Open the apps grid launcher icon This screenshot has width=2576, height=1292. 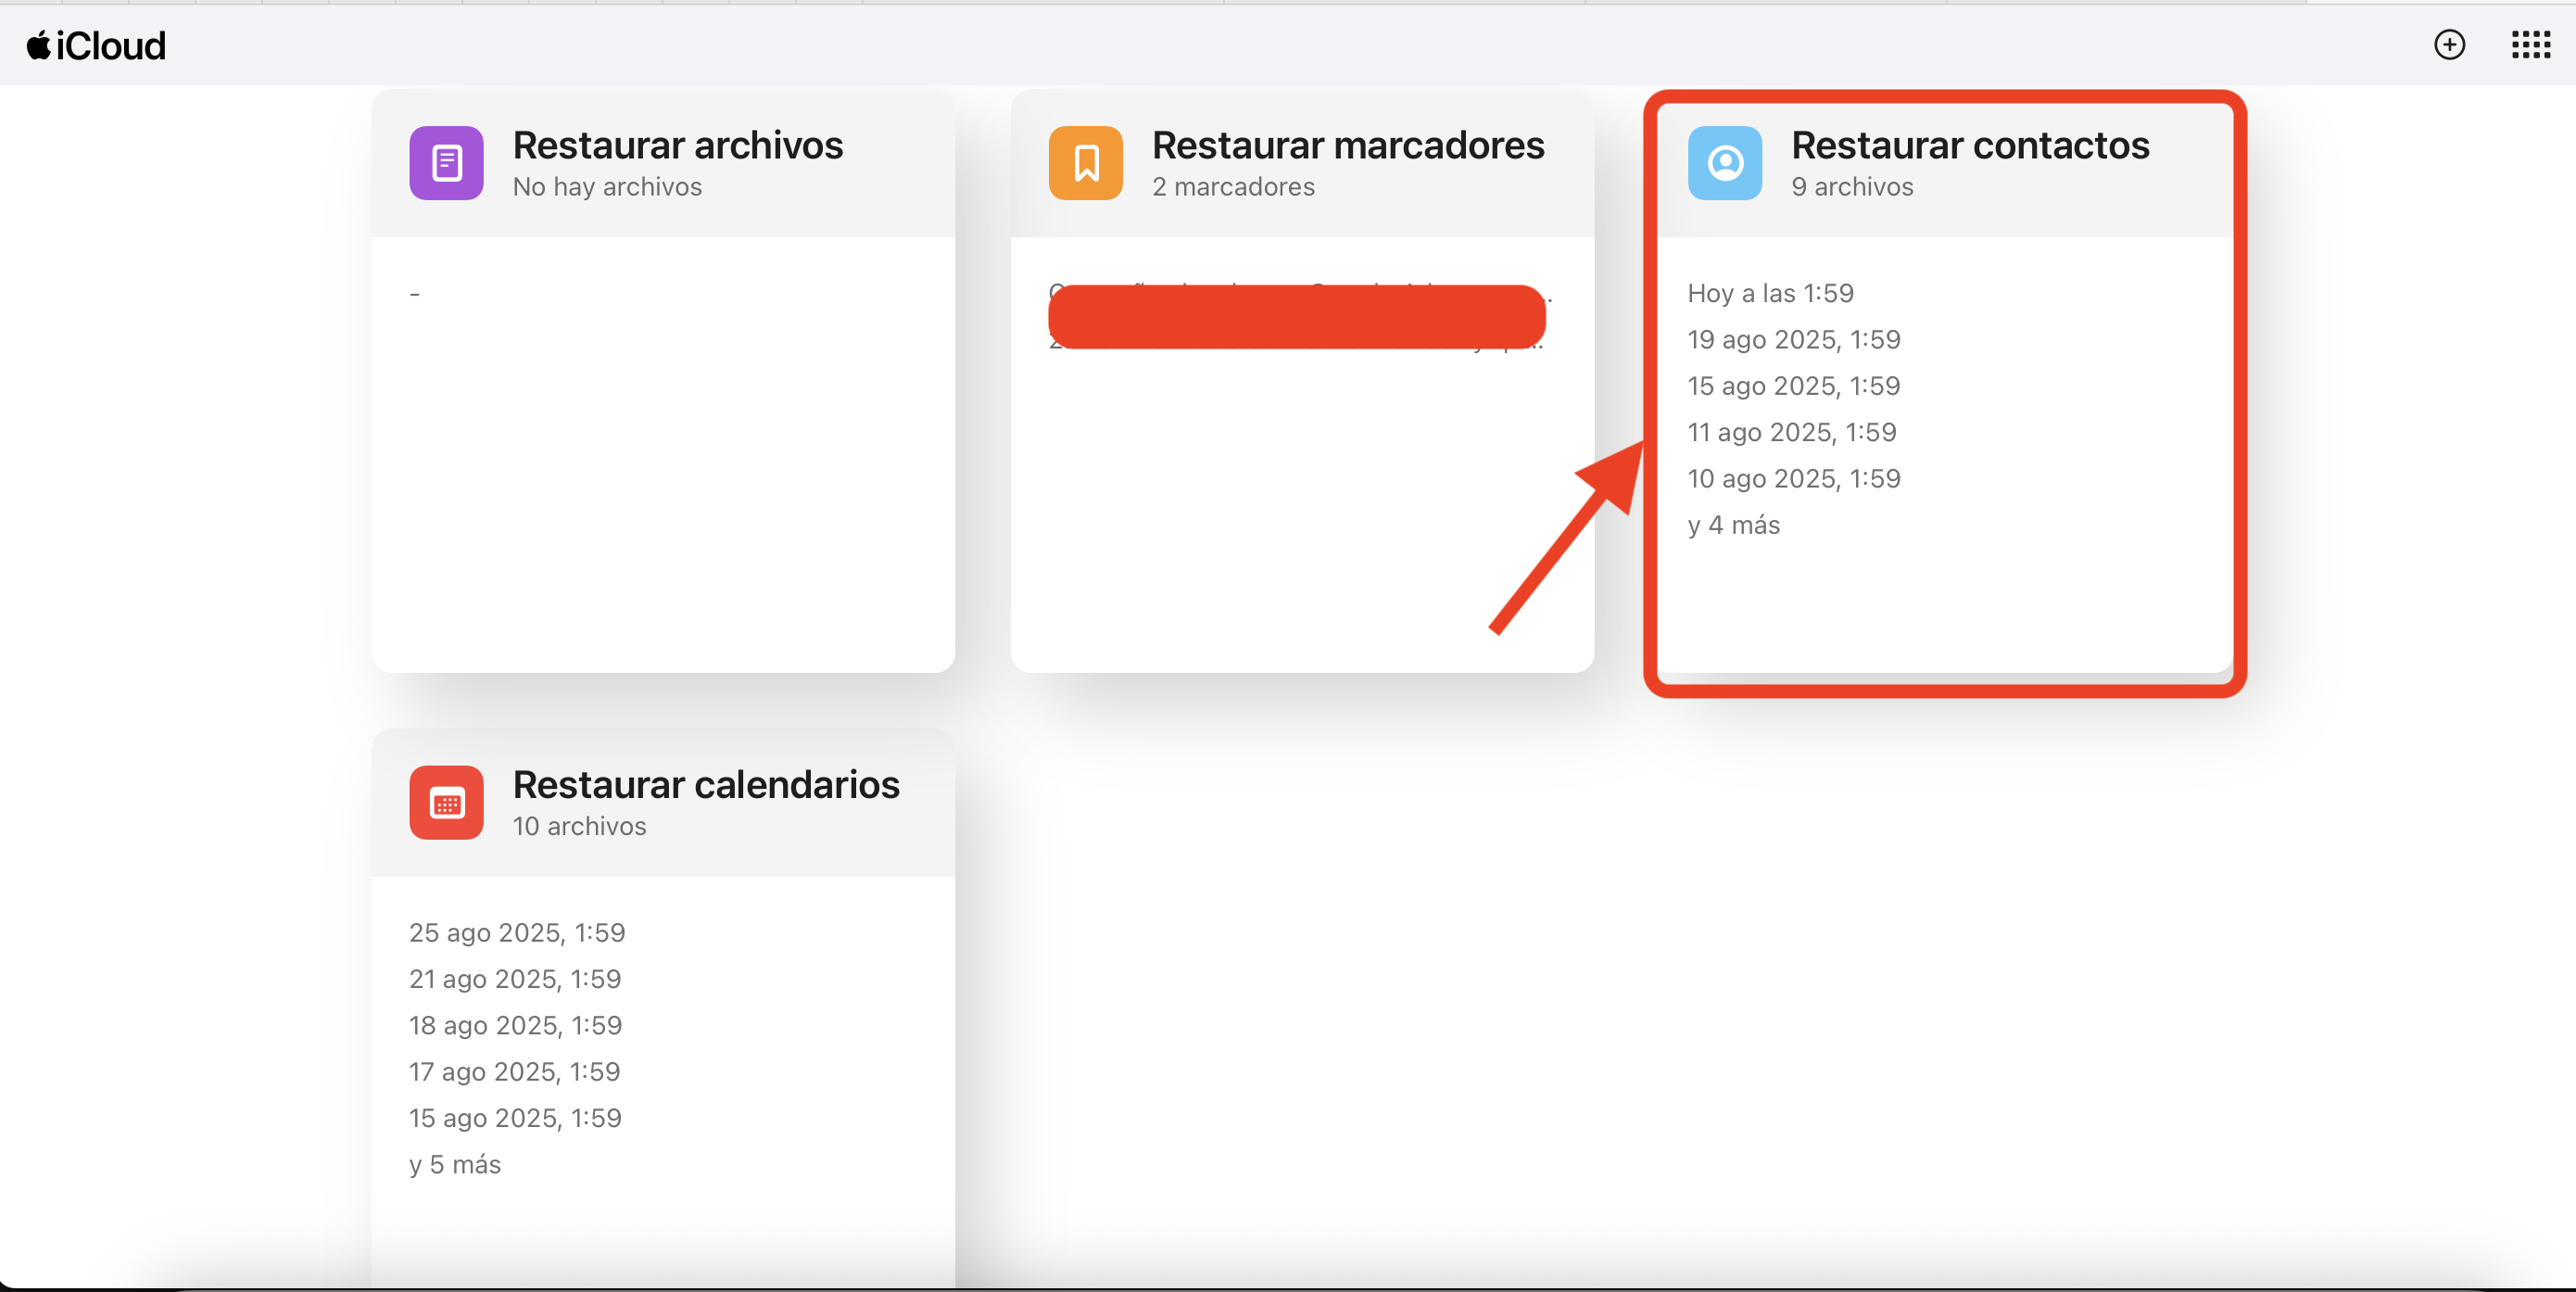point(2530,45)
